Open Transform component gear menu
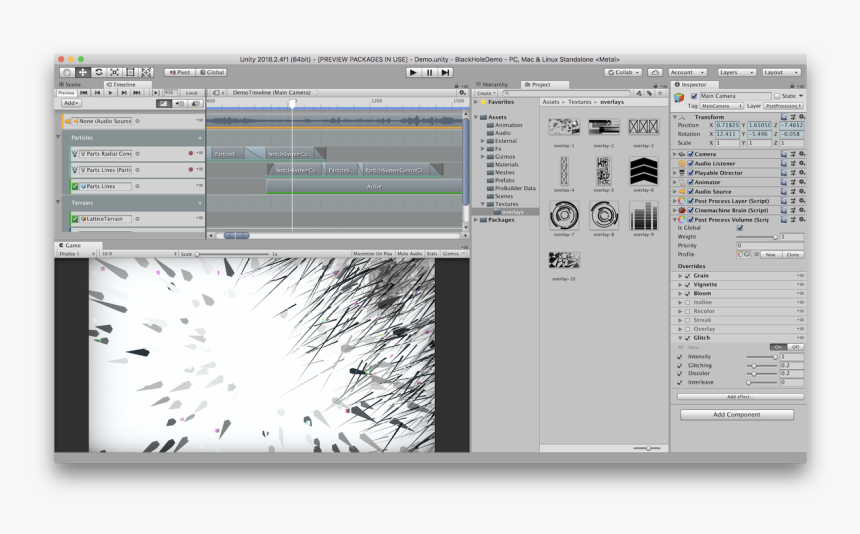This screenshot has height=534, width=860. (802, 117)
